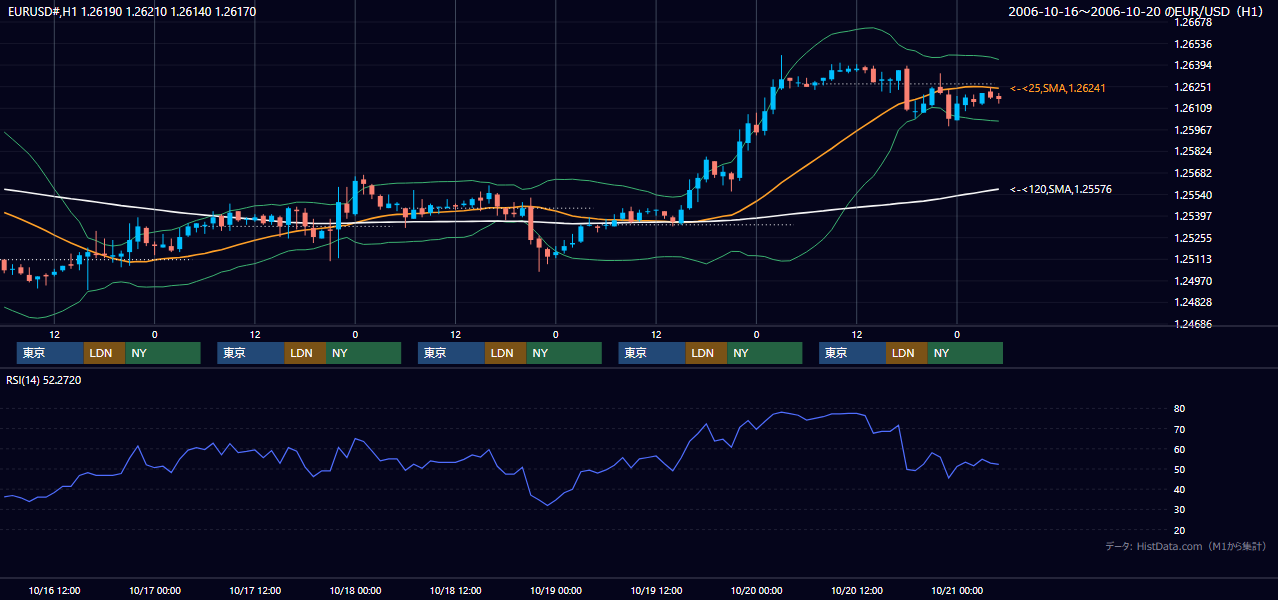Click price axis value 1.26678
The width and height of the screenshot is (1278, 600).
coord(1193,22)
